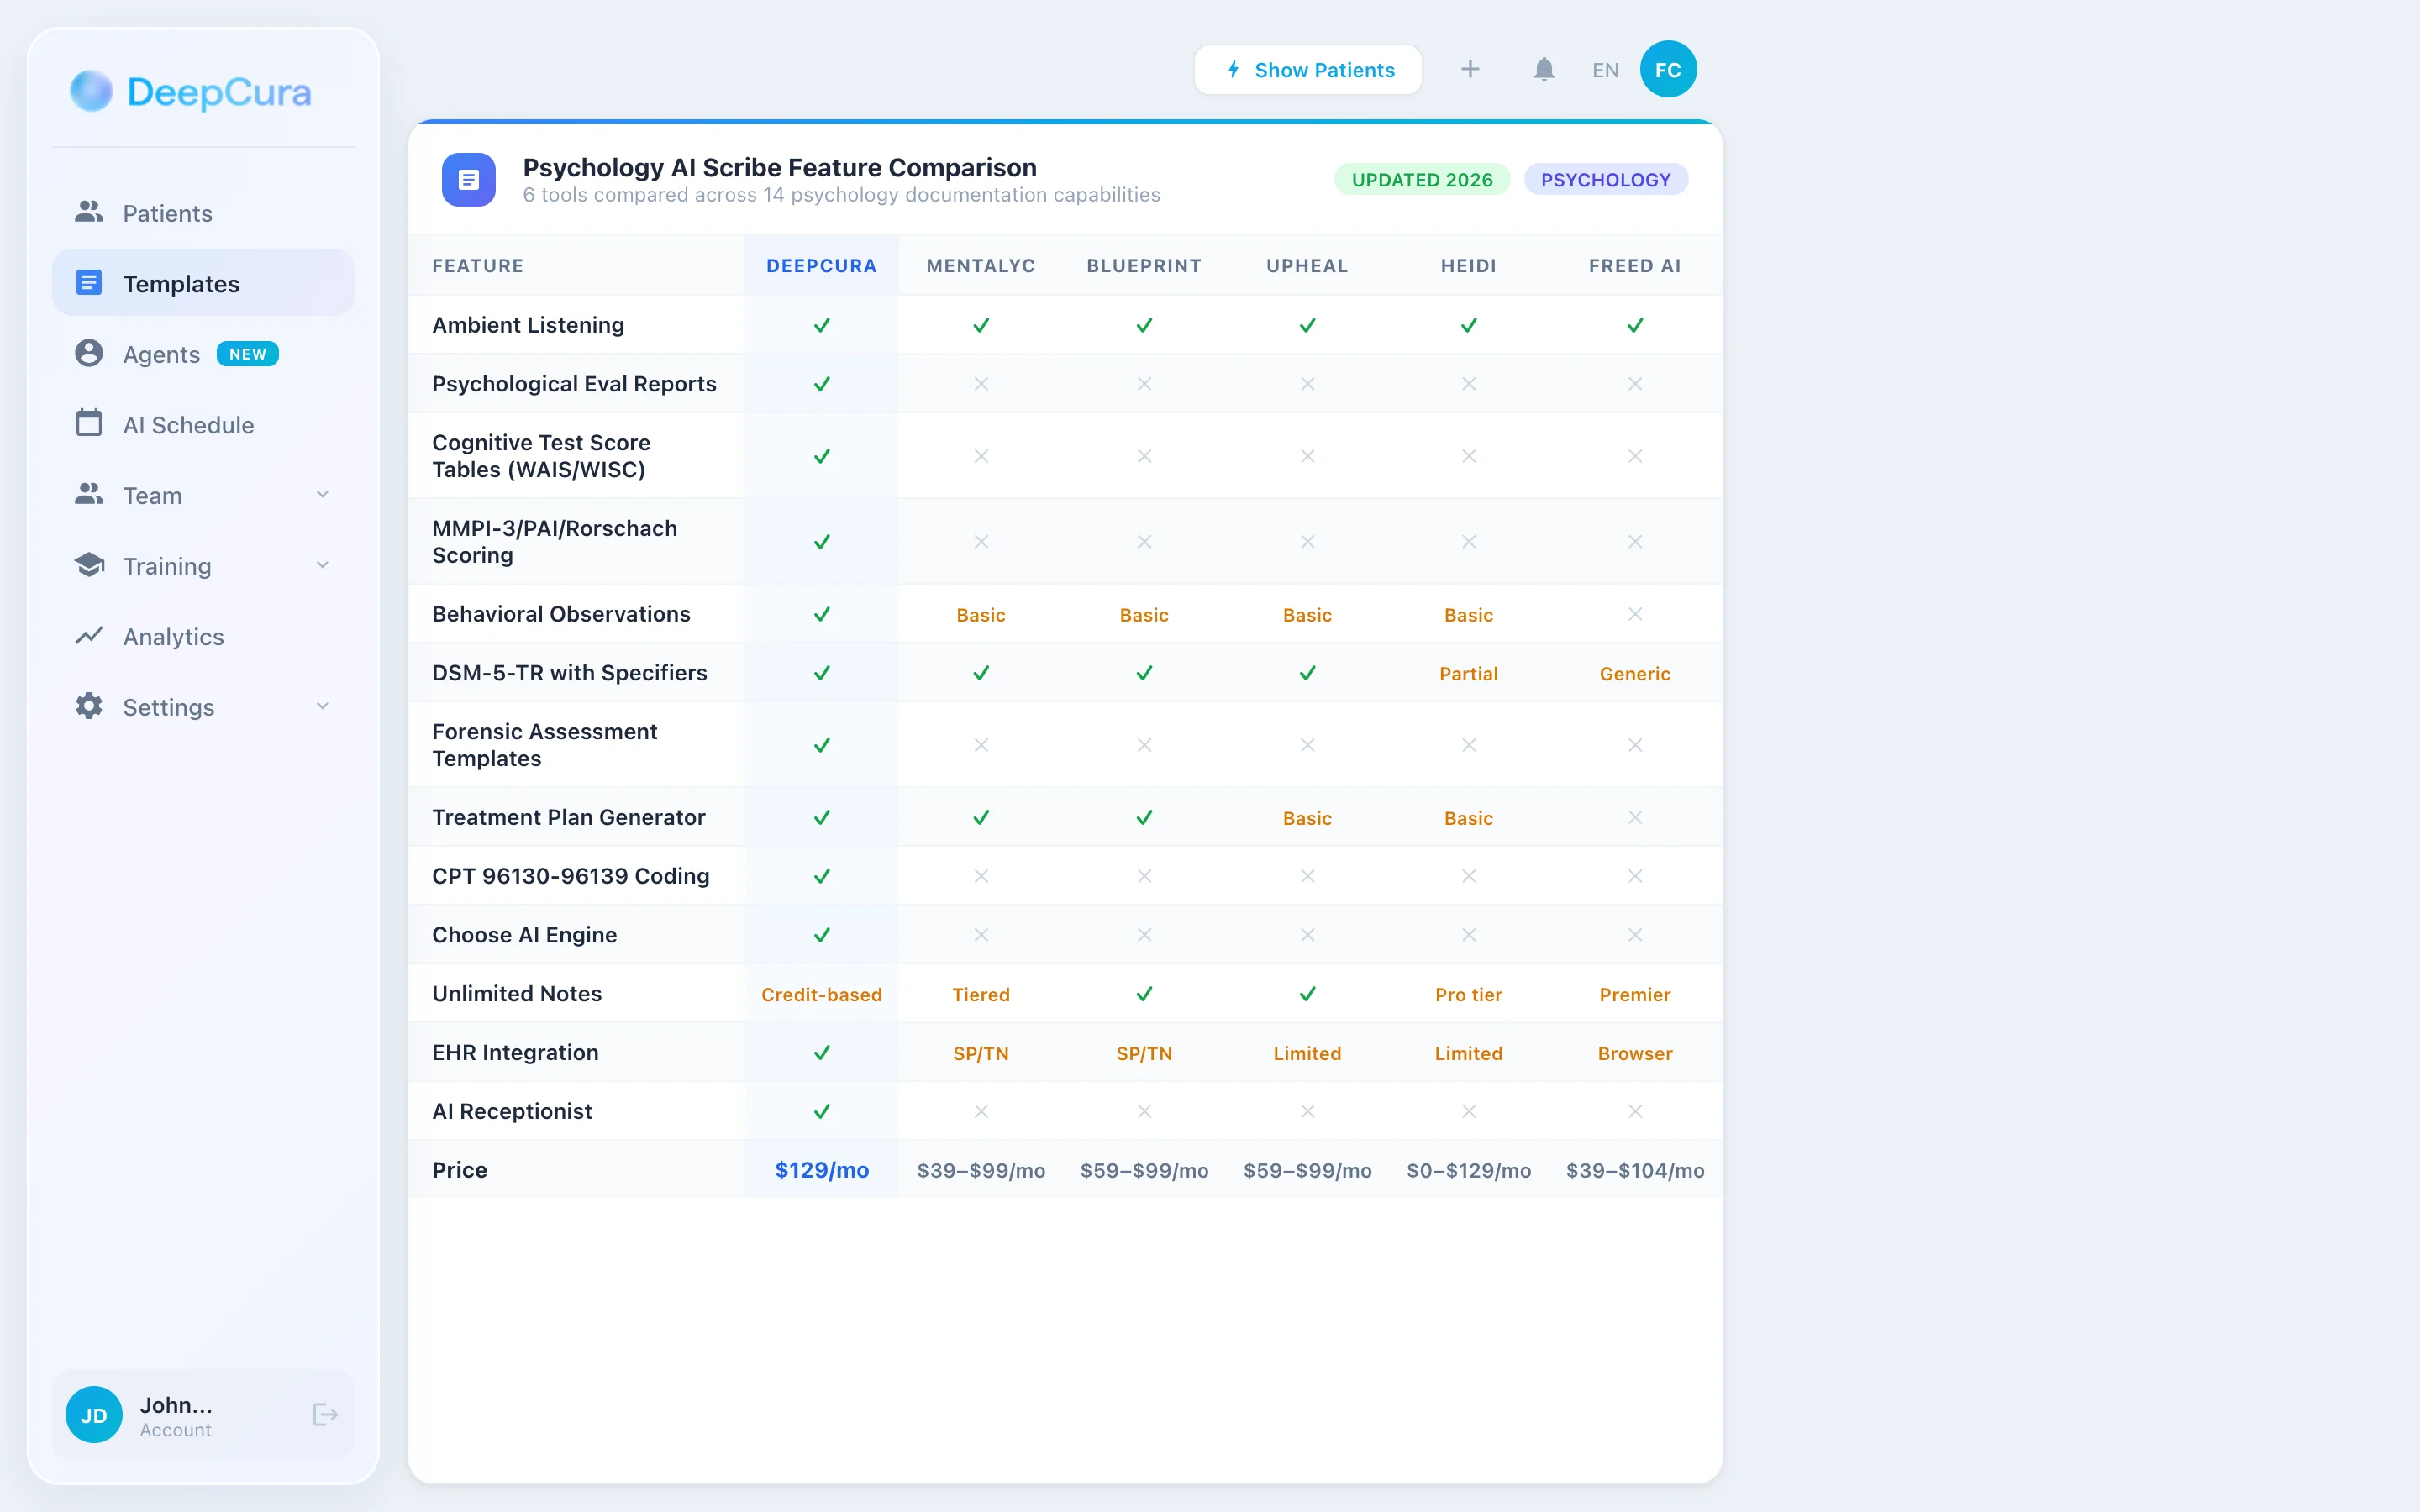Image resolution: width=2420 pixels, height=1512 pixels.
Task: Expand the Settings submenu chevron
Action: 323,707
